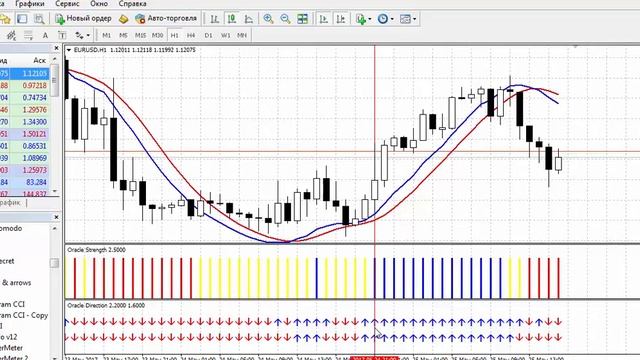
Task: Select the row with ask 0.97218
Action: tap(24, 85)
